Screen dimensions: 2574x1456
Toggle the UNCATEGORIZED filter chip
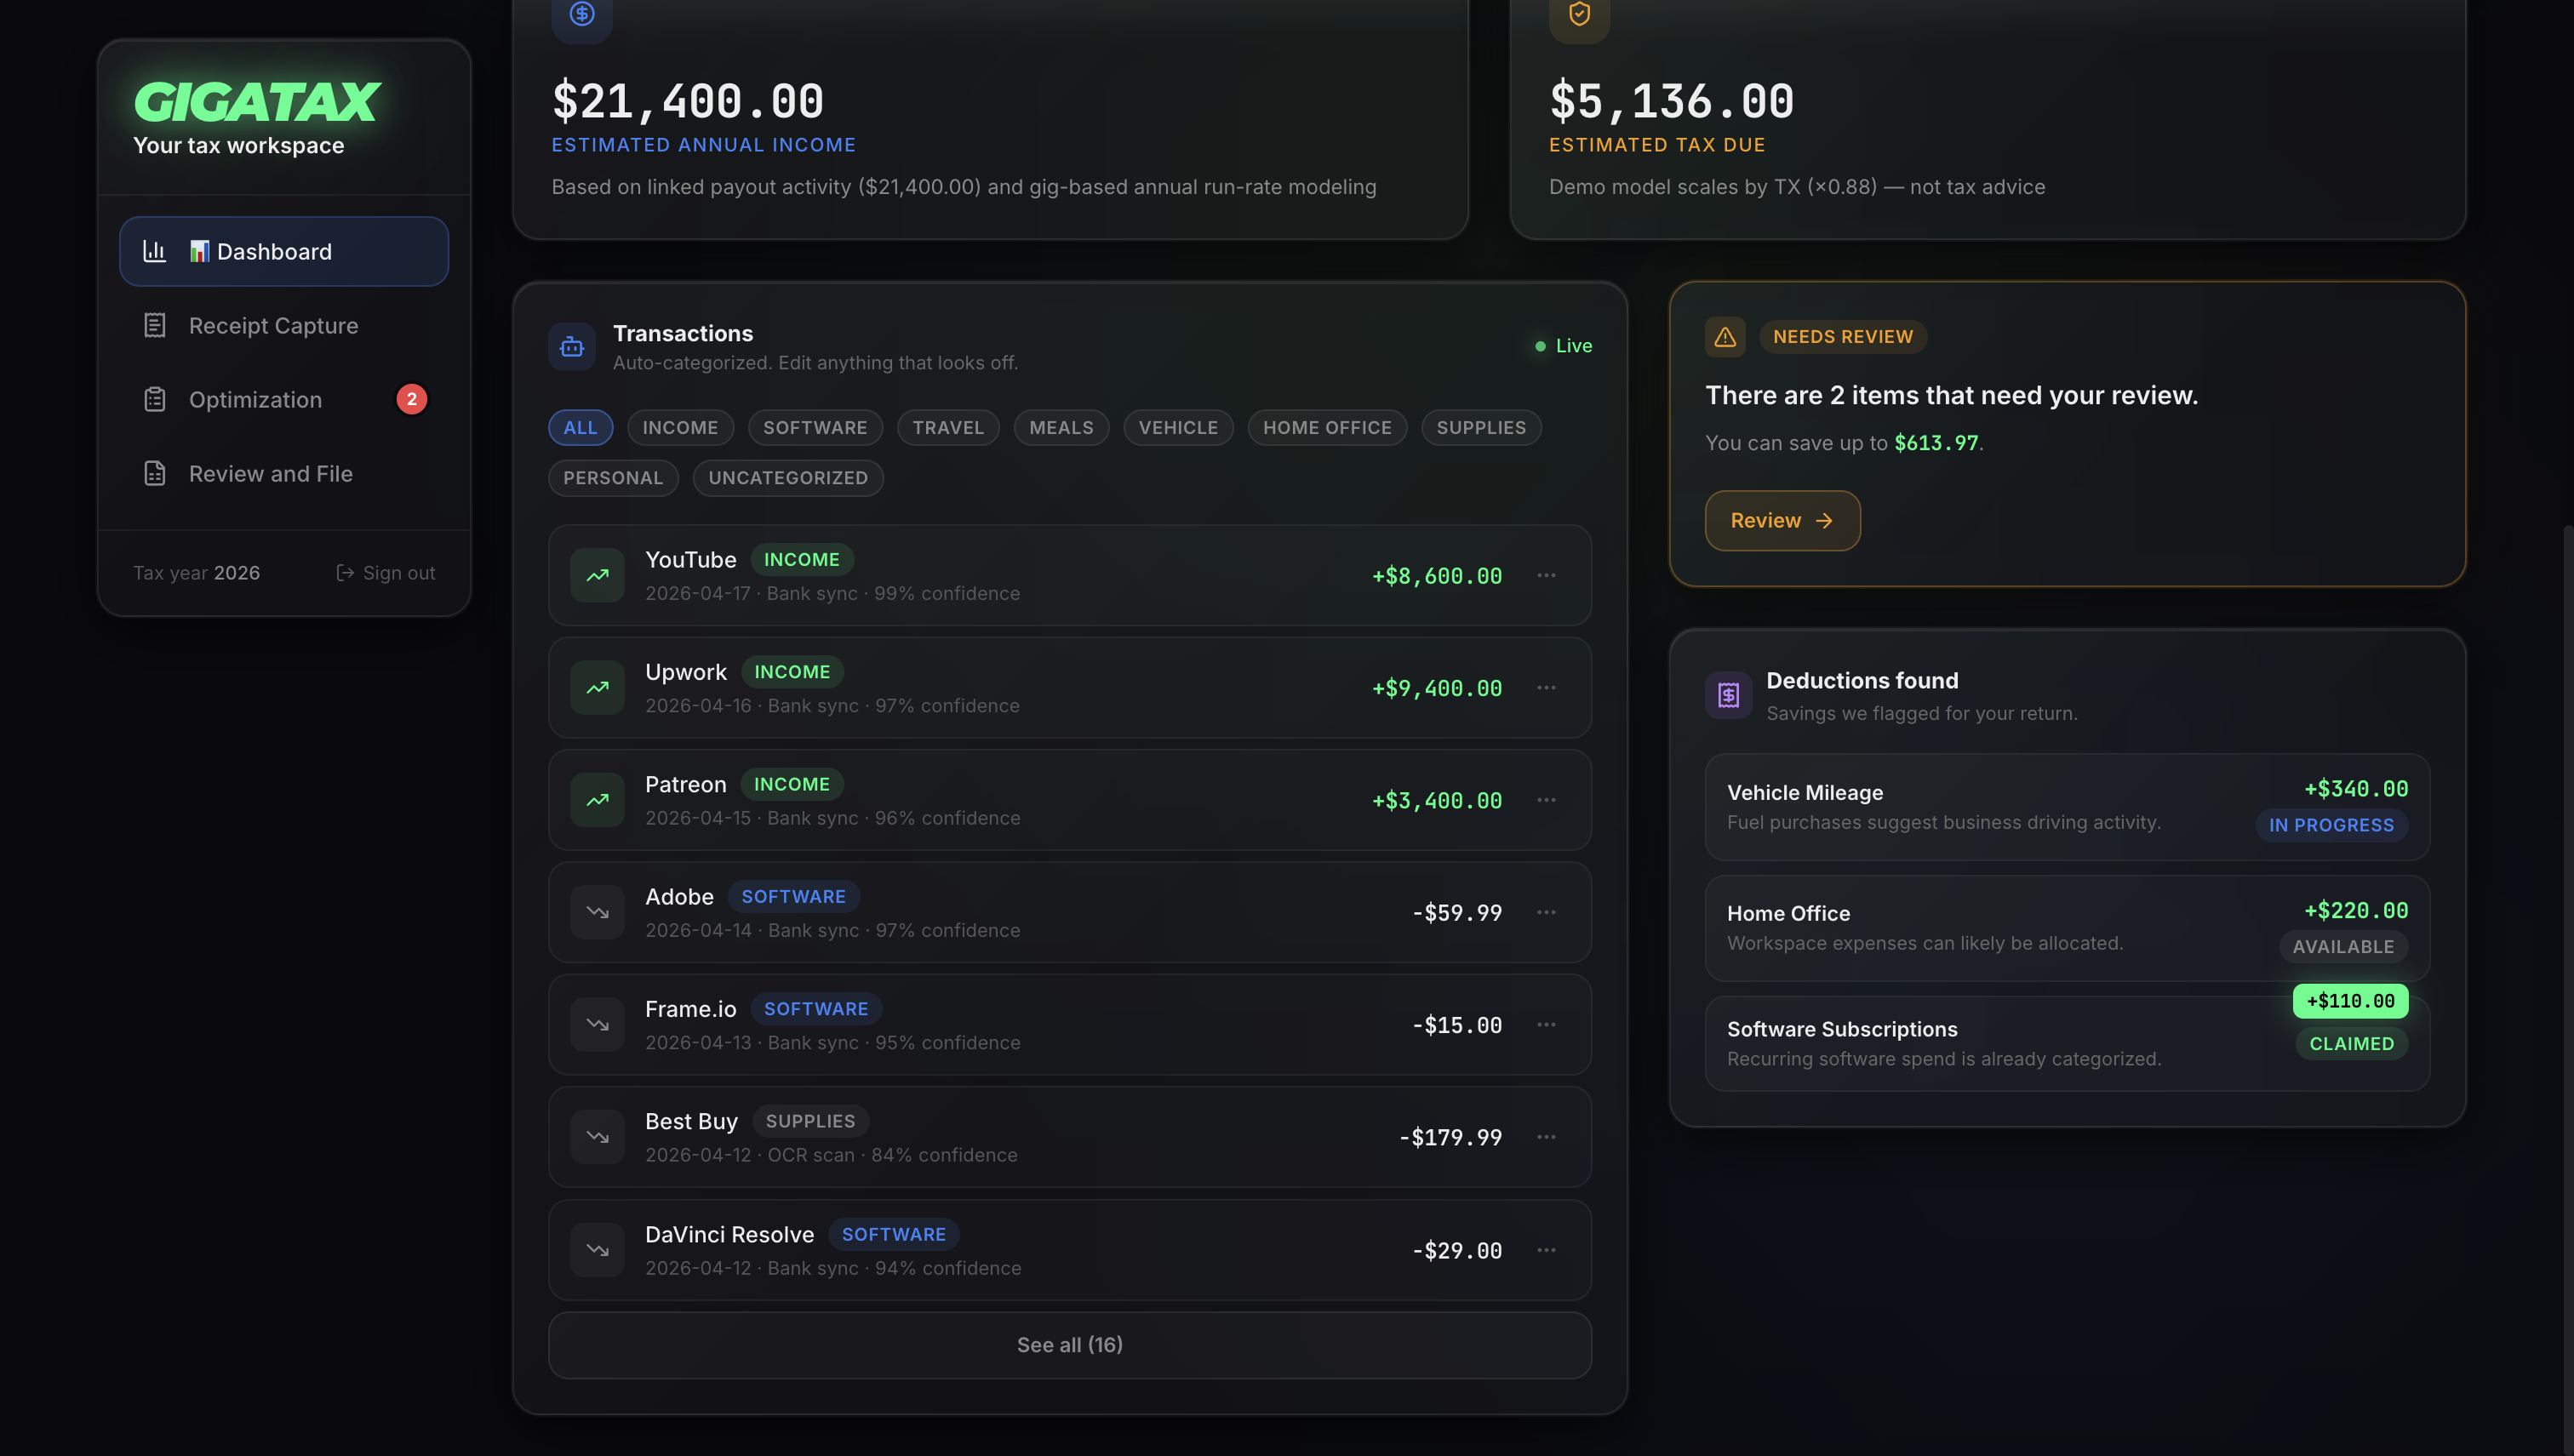[787, 477]
